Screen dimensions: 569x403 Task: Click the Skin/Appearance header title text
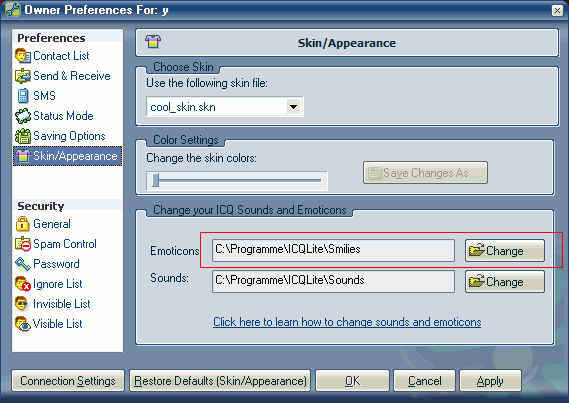347,43
